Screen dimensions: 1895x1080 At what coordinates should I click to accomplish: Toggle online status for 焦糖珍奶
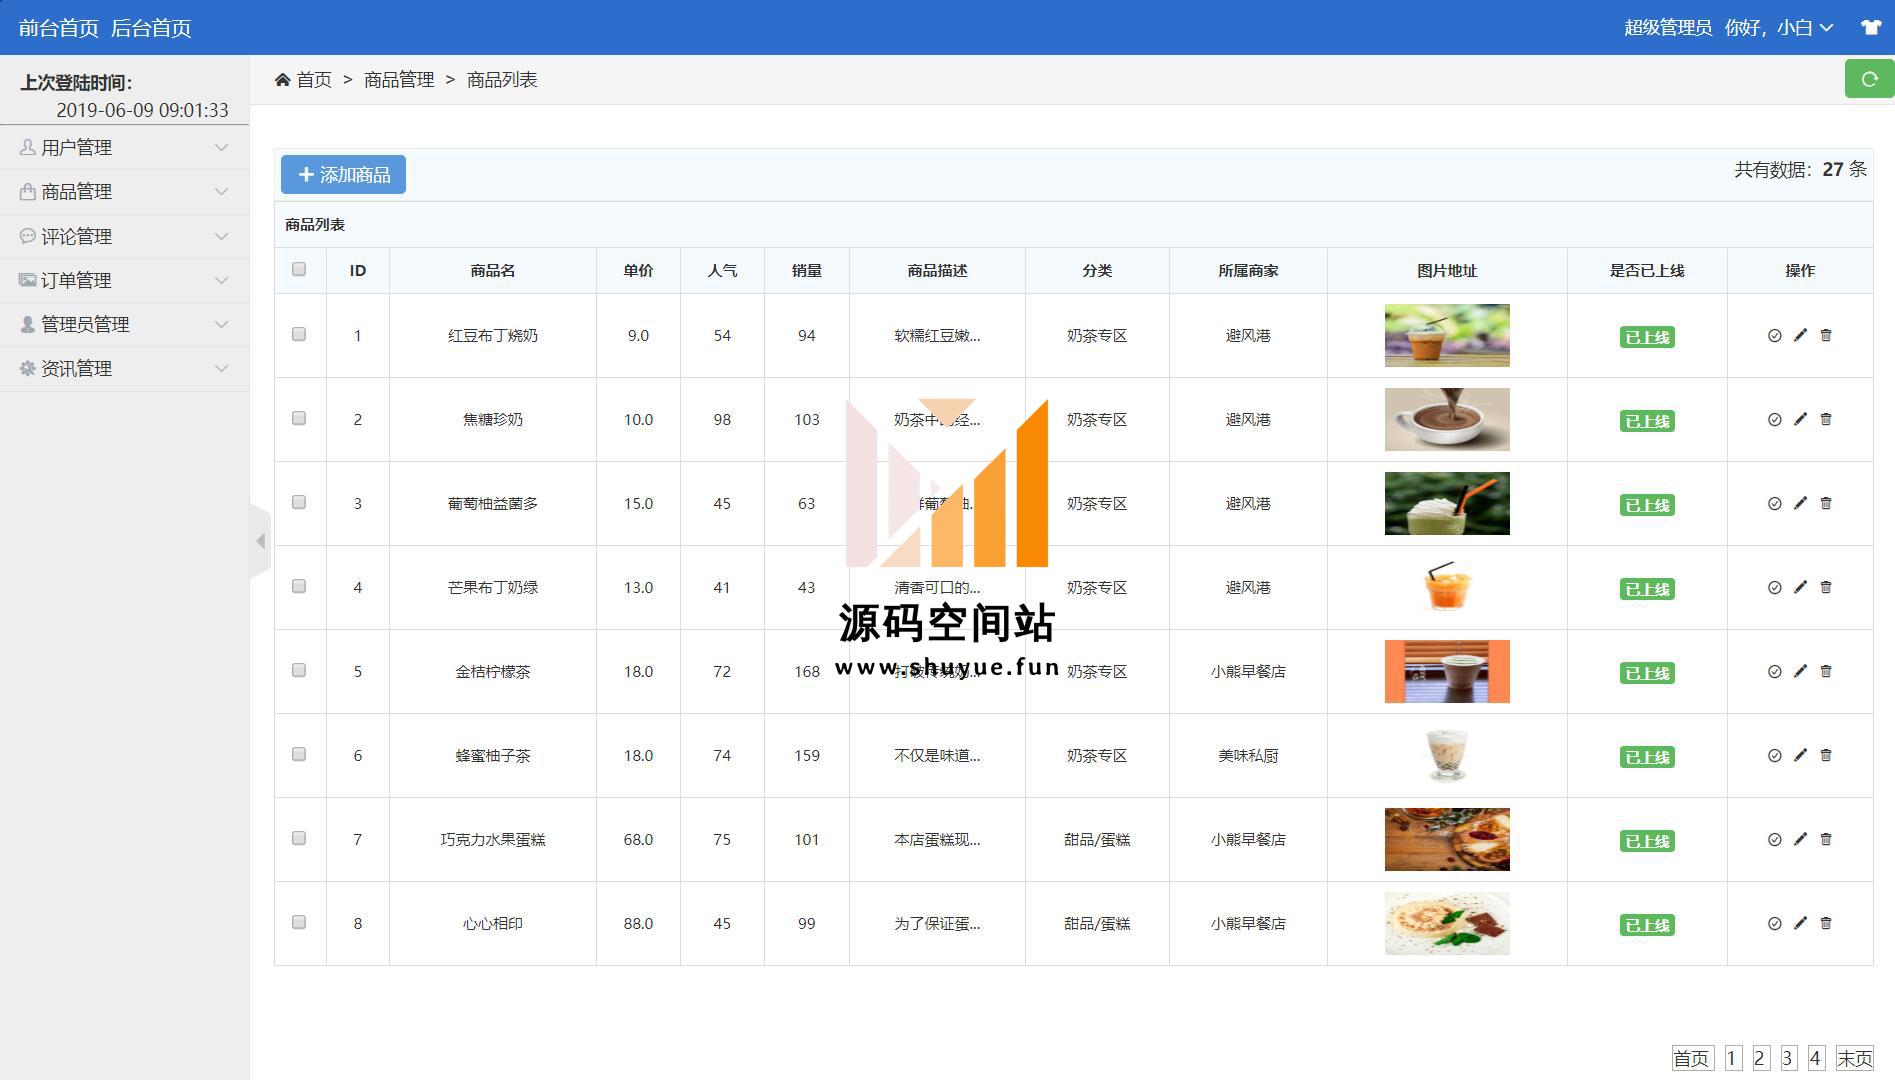[x=1774, y=420]
